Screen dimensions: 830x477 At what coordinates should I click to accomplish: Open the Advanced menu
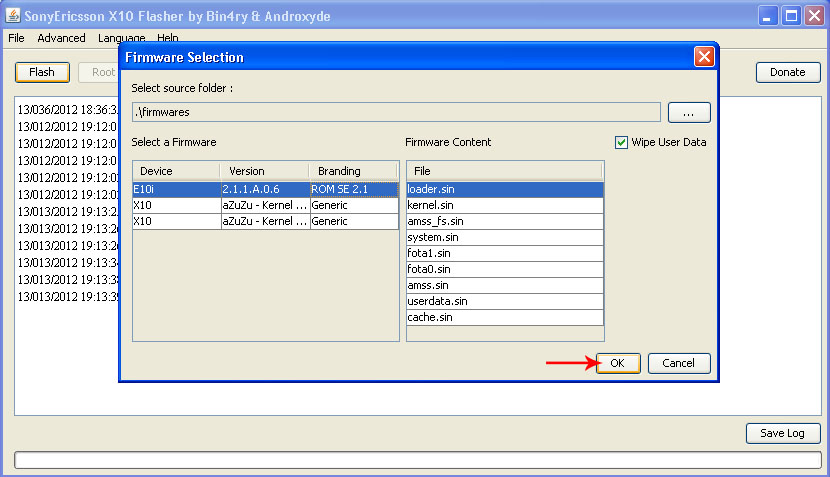click(x=61, y=38)
